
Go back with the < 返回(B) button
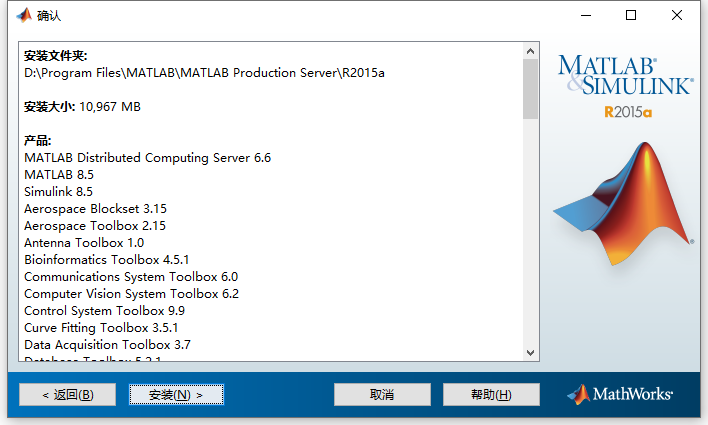[x=67, y=395]
